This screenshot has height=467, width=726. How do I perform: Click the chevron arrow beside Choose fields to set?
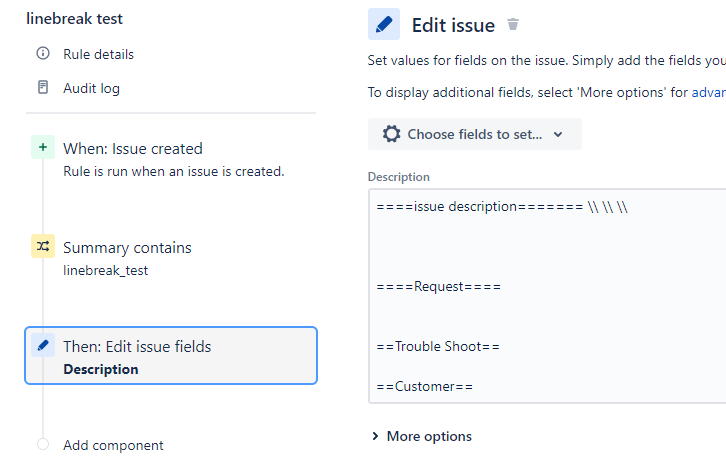558,134
